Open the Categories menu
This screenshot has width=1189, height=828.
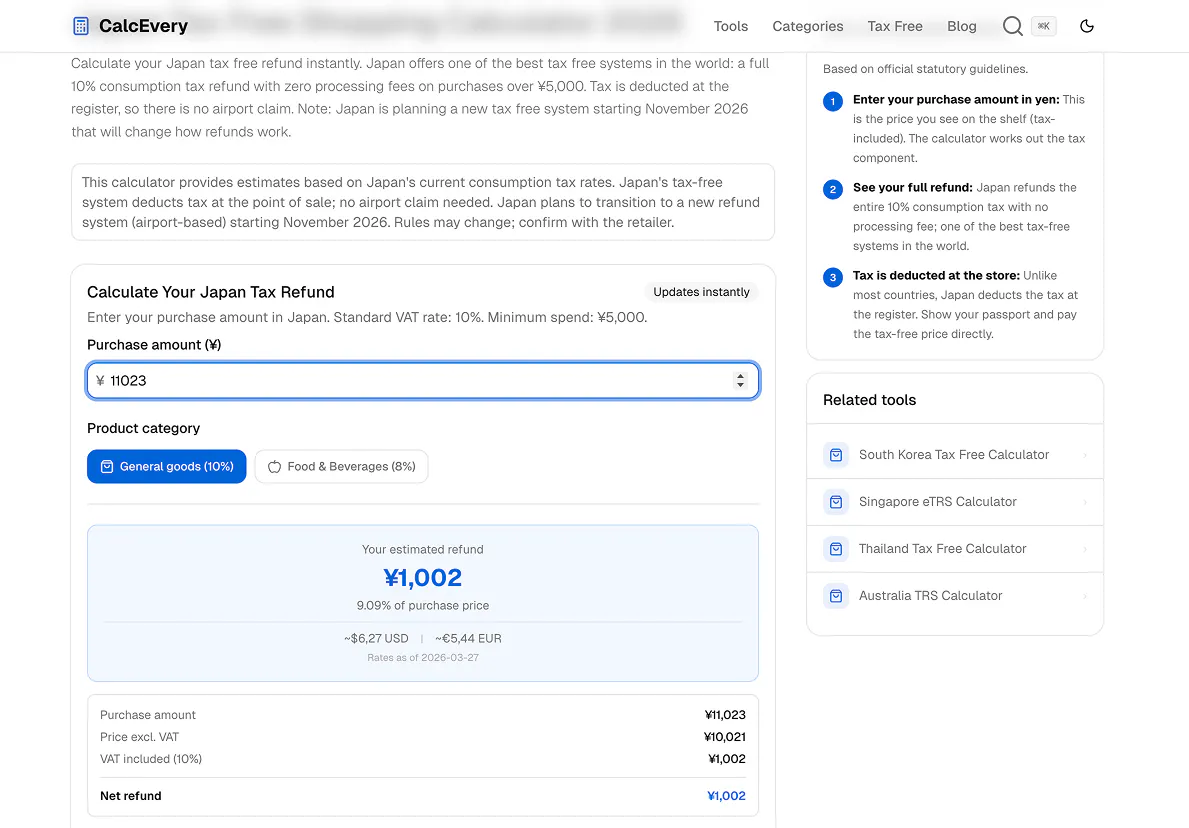(808, 27)
